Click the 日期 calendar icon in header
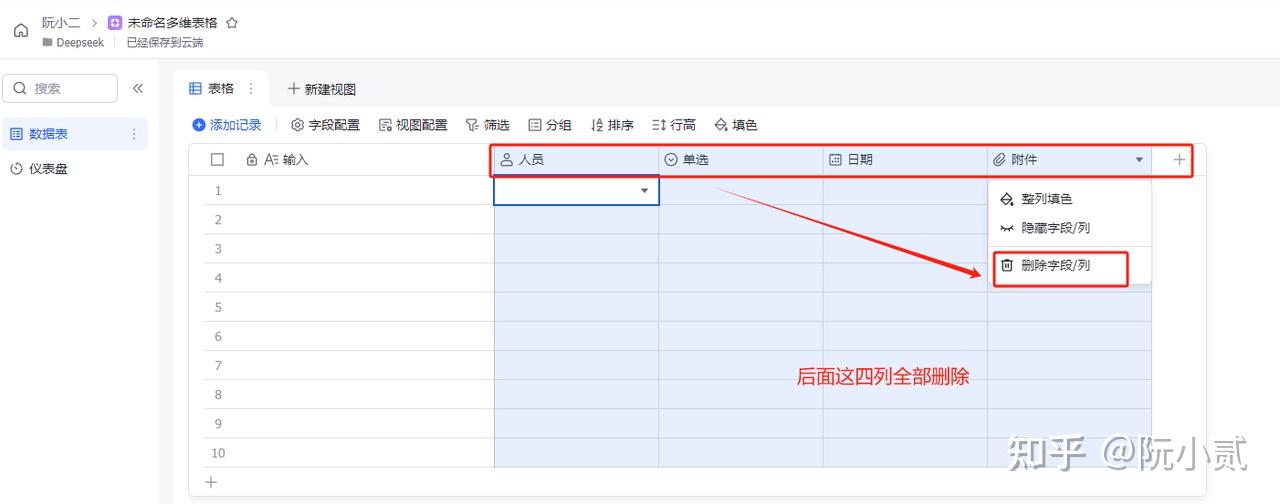1280x504 pixels. [835, 160]
